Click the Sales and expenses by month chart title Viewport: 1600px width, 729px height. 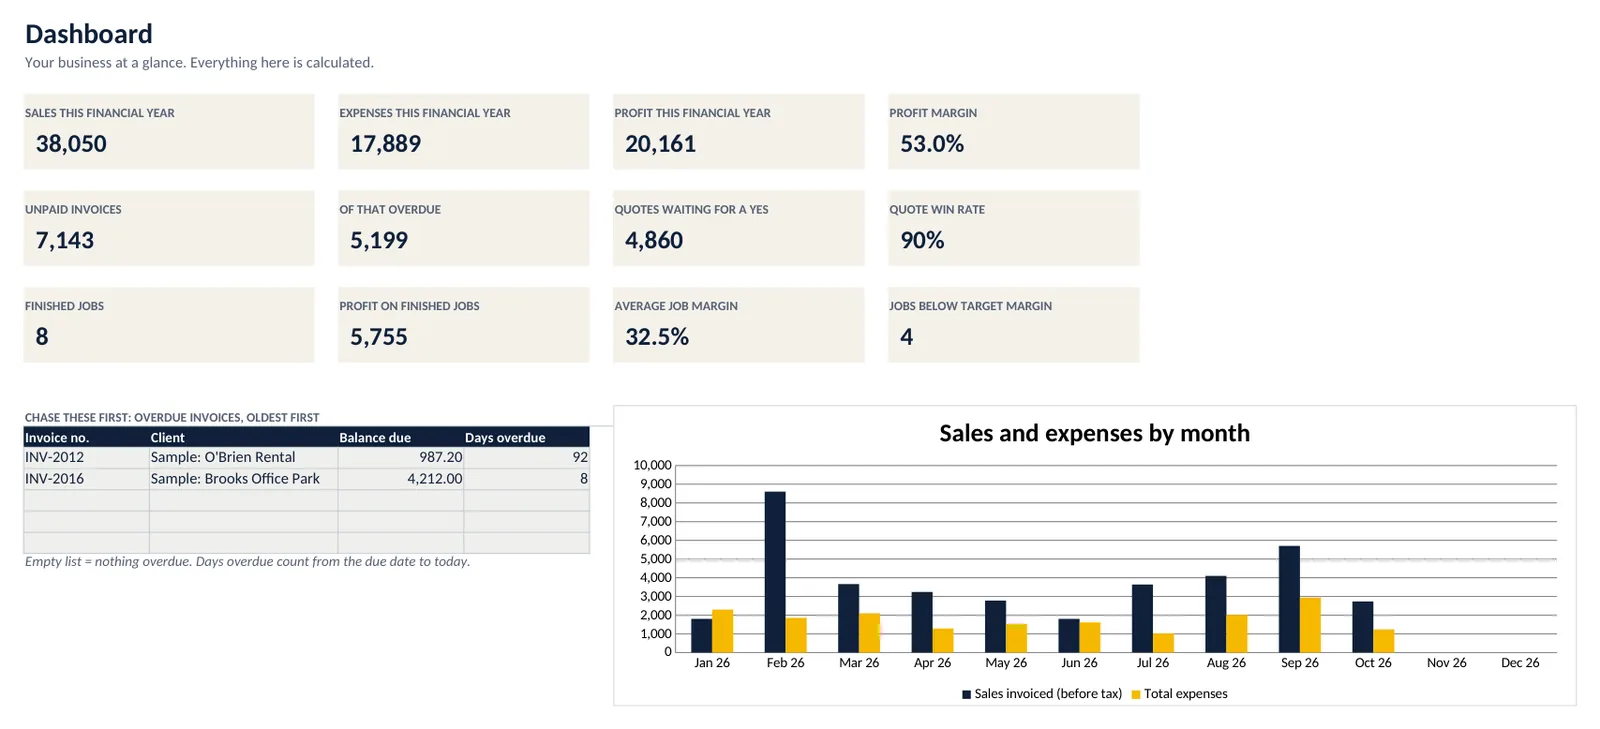tap(1094, 433)
